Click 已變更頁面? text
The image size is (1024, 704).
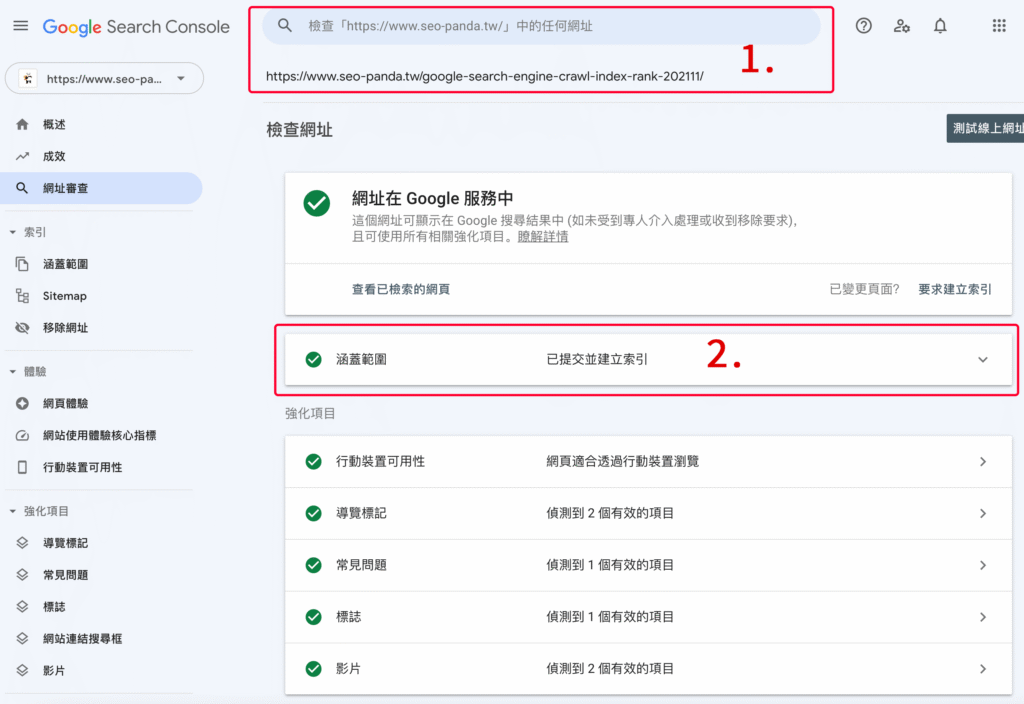tap(864, 289)
